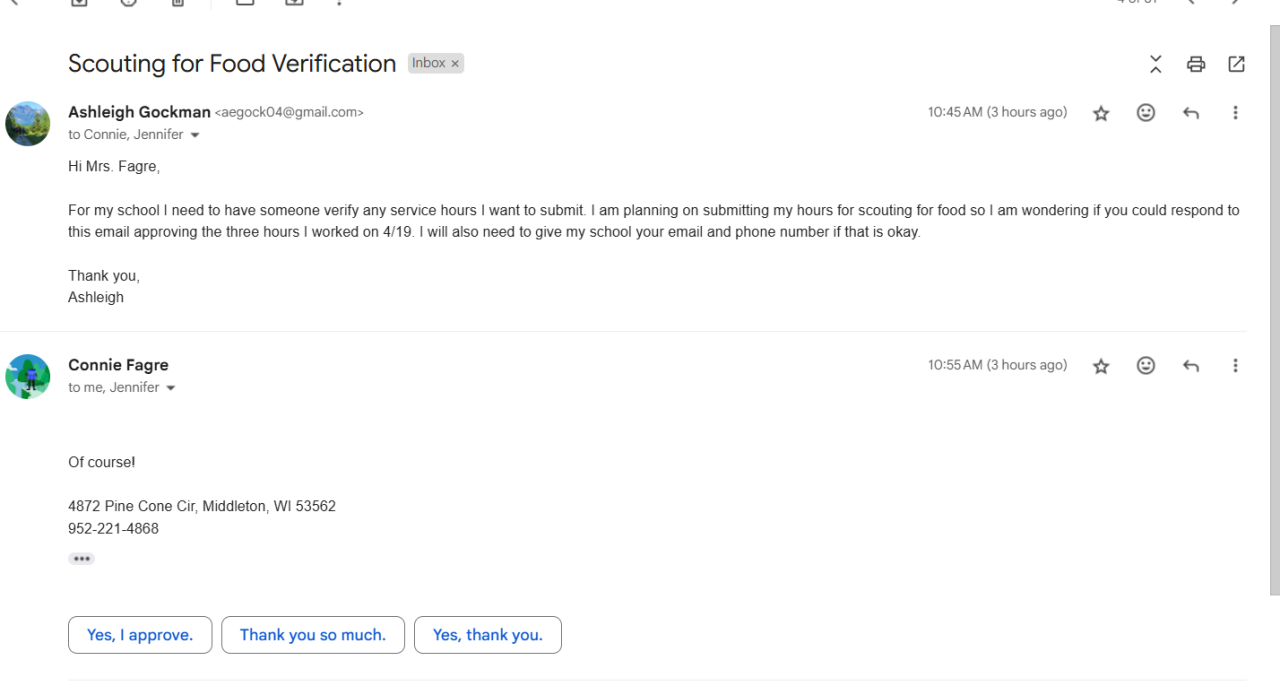Open more options for Ashleigh's message

coord(1235,113)
